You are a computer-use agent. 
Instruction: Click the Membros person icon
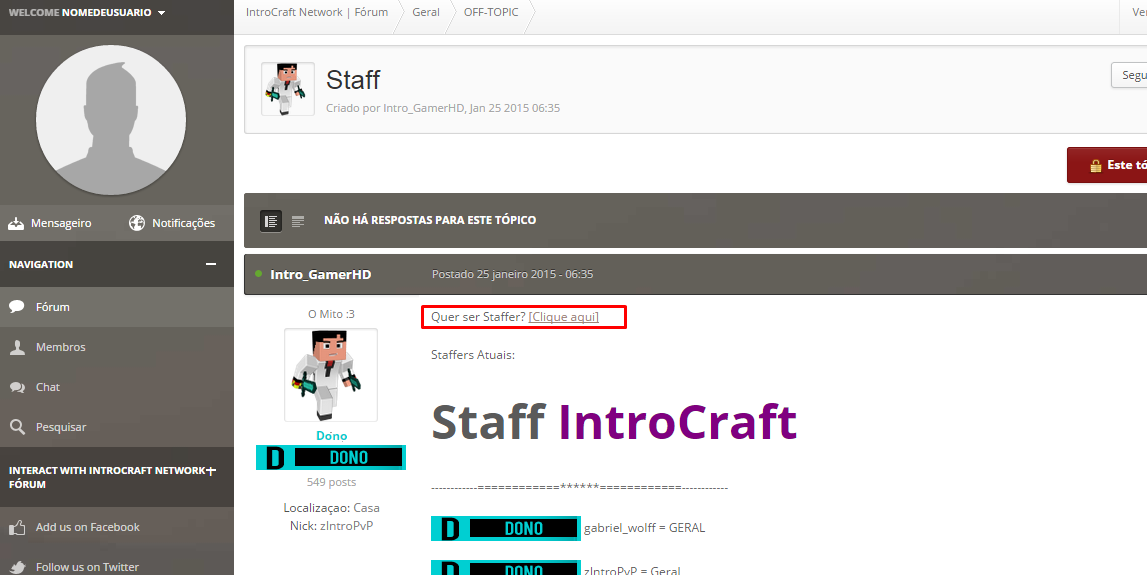[x=17, y=347]
